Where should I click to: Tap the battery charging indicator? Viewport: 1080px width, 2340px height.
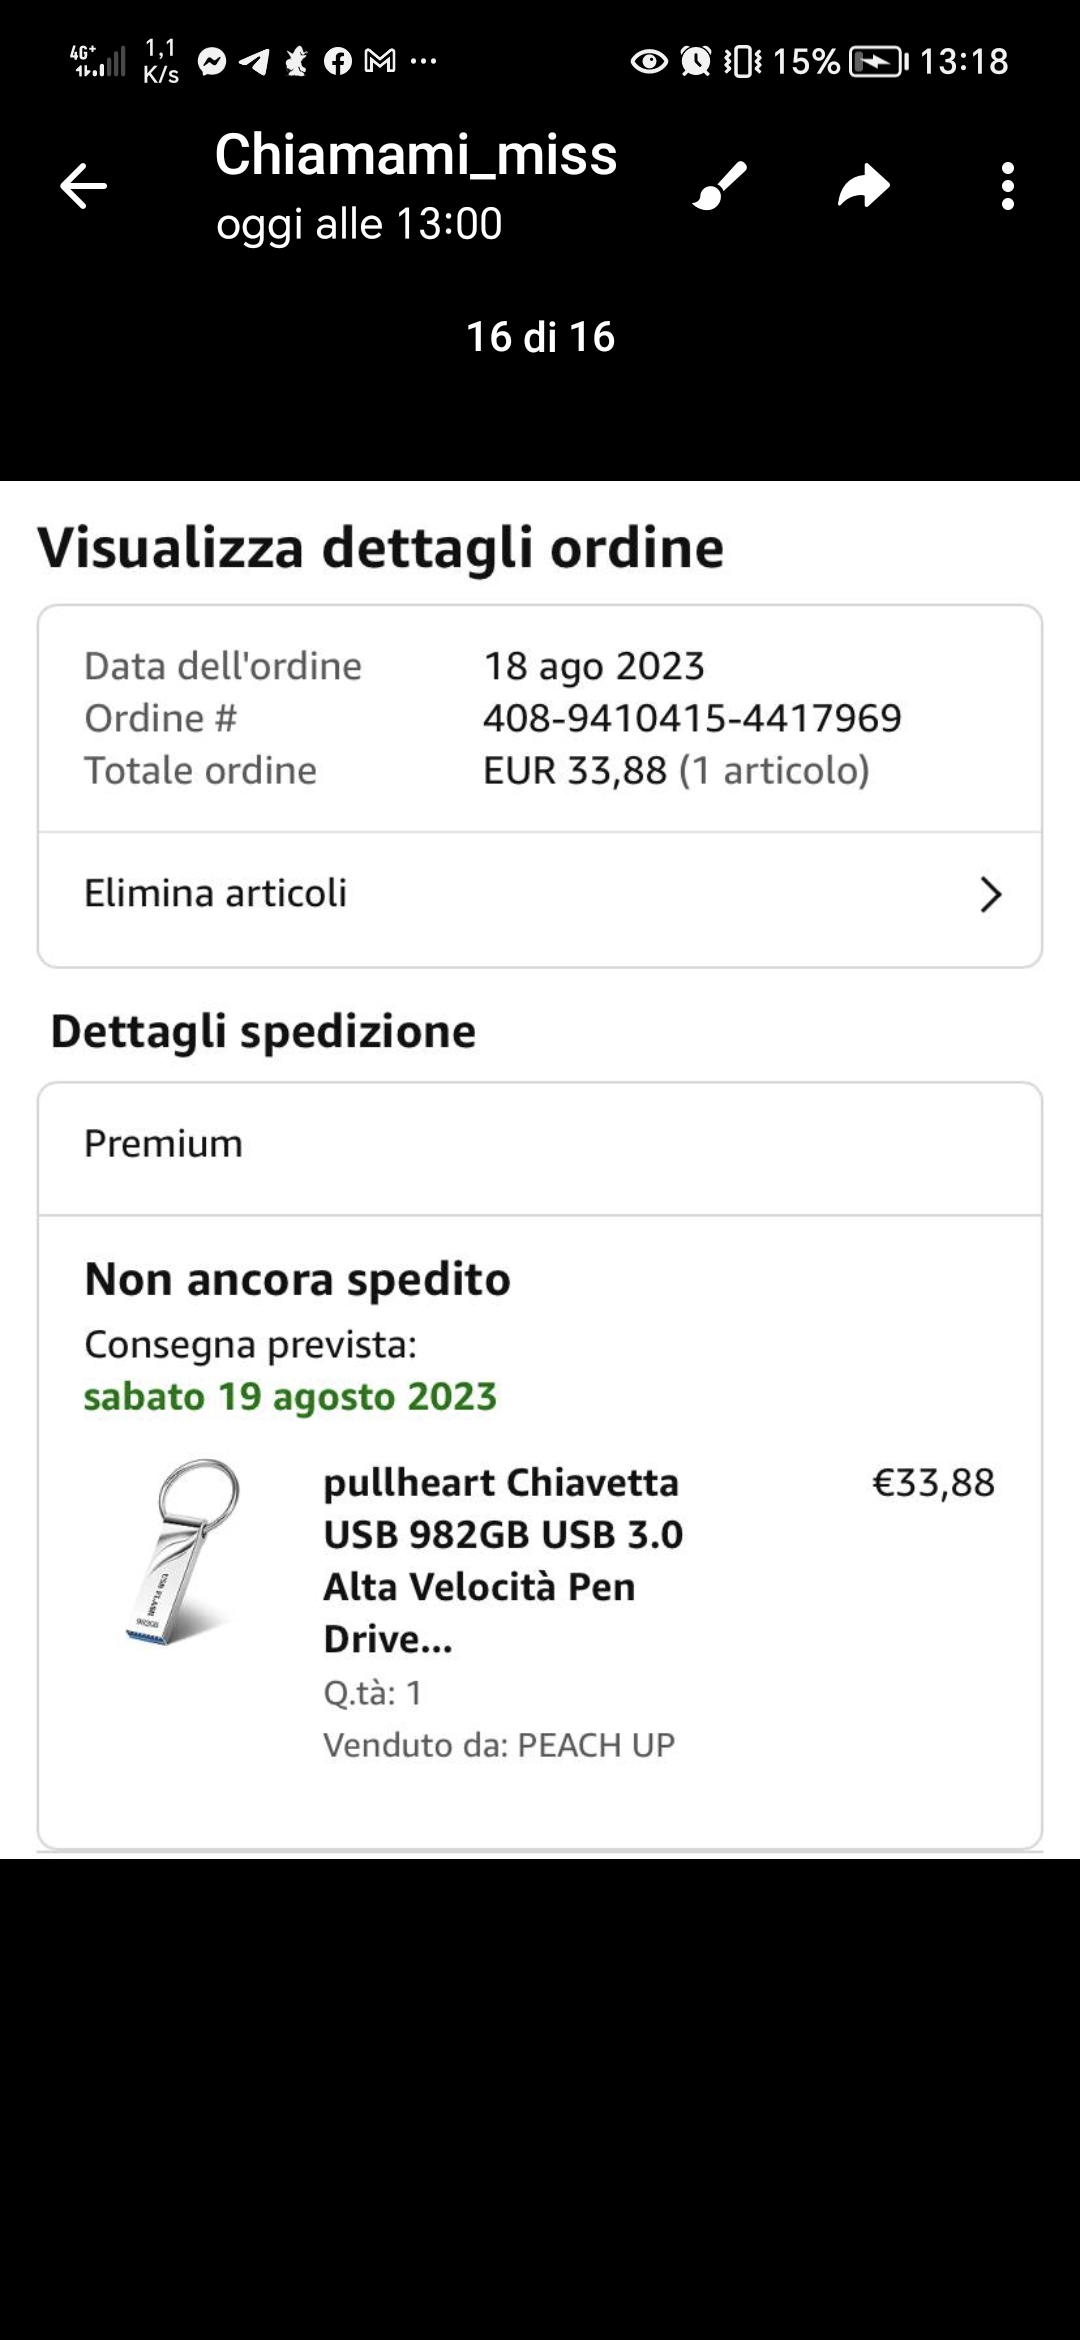tap(877, 62)
